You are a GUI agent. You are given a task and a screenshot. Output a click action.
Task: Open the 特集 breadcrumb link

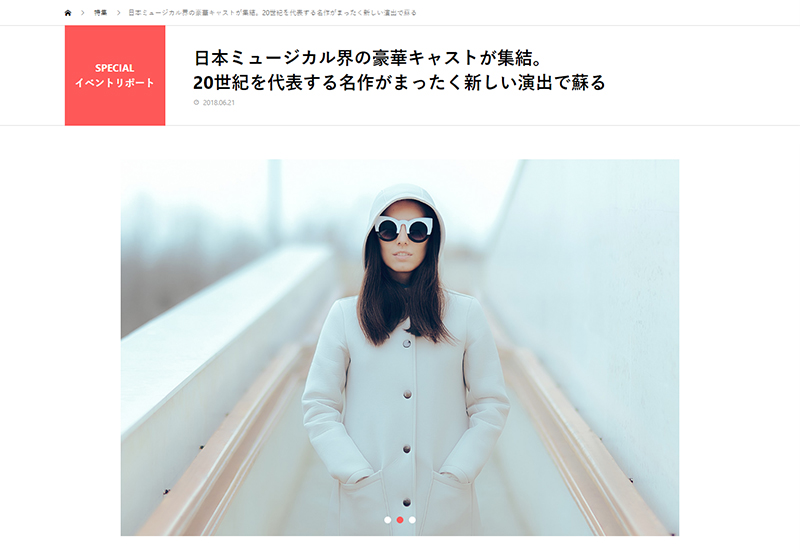click(x=101, y=13)
